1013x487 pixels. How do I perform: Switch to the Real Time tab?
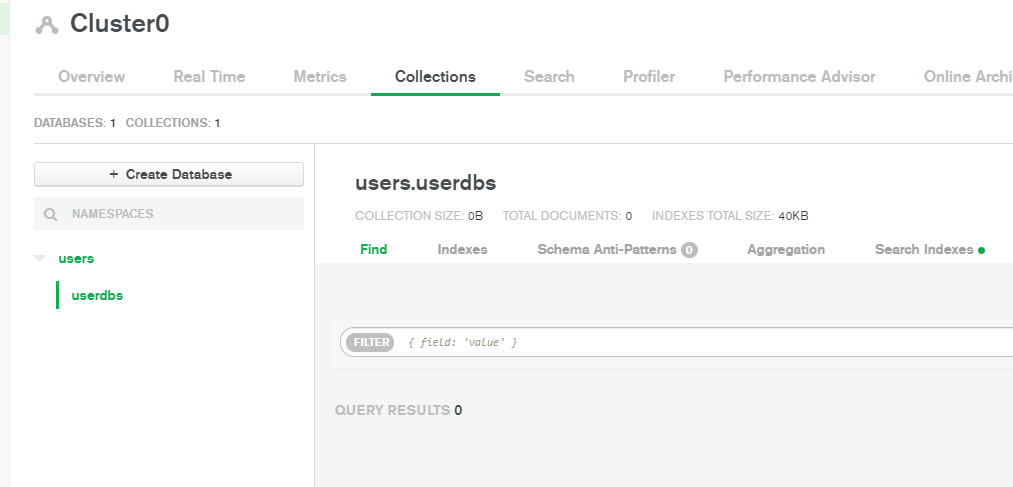click(209, 77)
